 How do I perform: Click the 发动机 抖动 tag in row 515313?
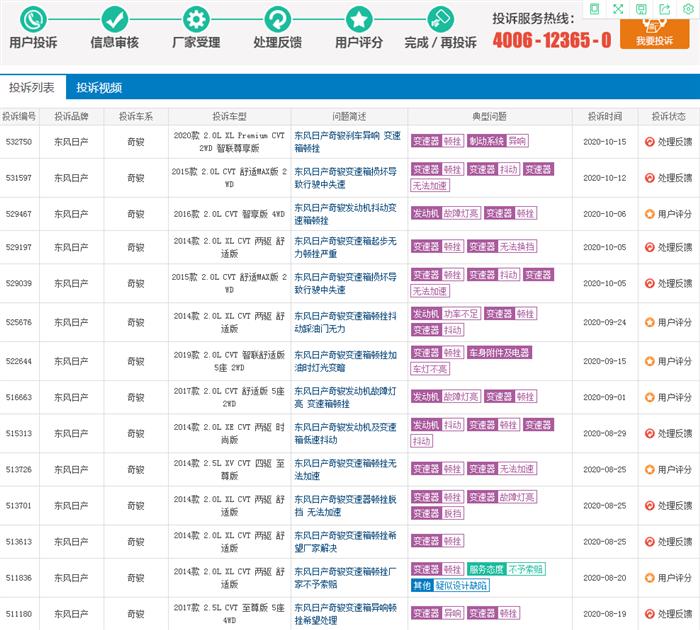437,425
